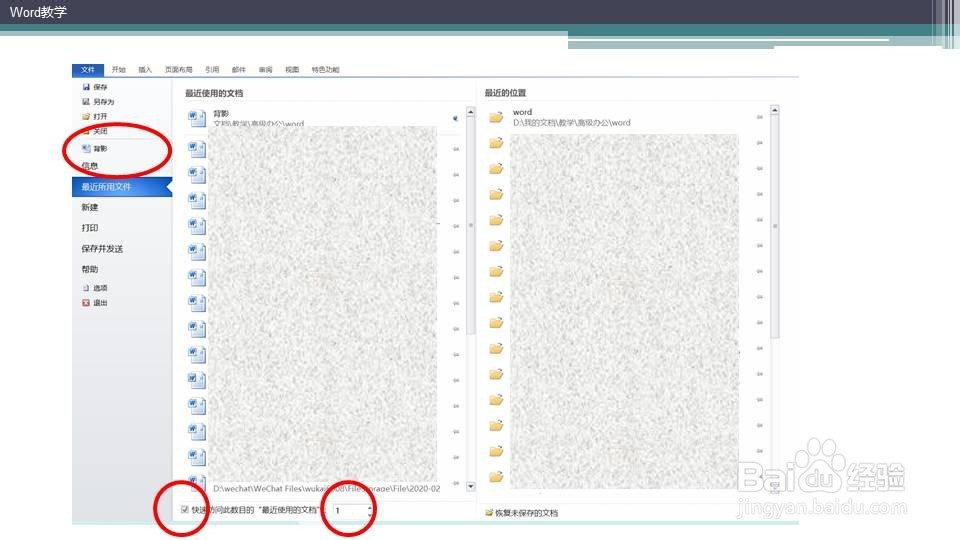Choose 另存为 (Save As)
The width and height of the screenshot is (960, 540).
tap(98, 102)
